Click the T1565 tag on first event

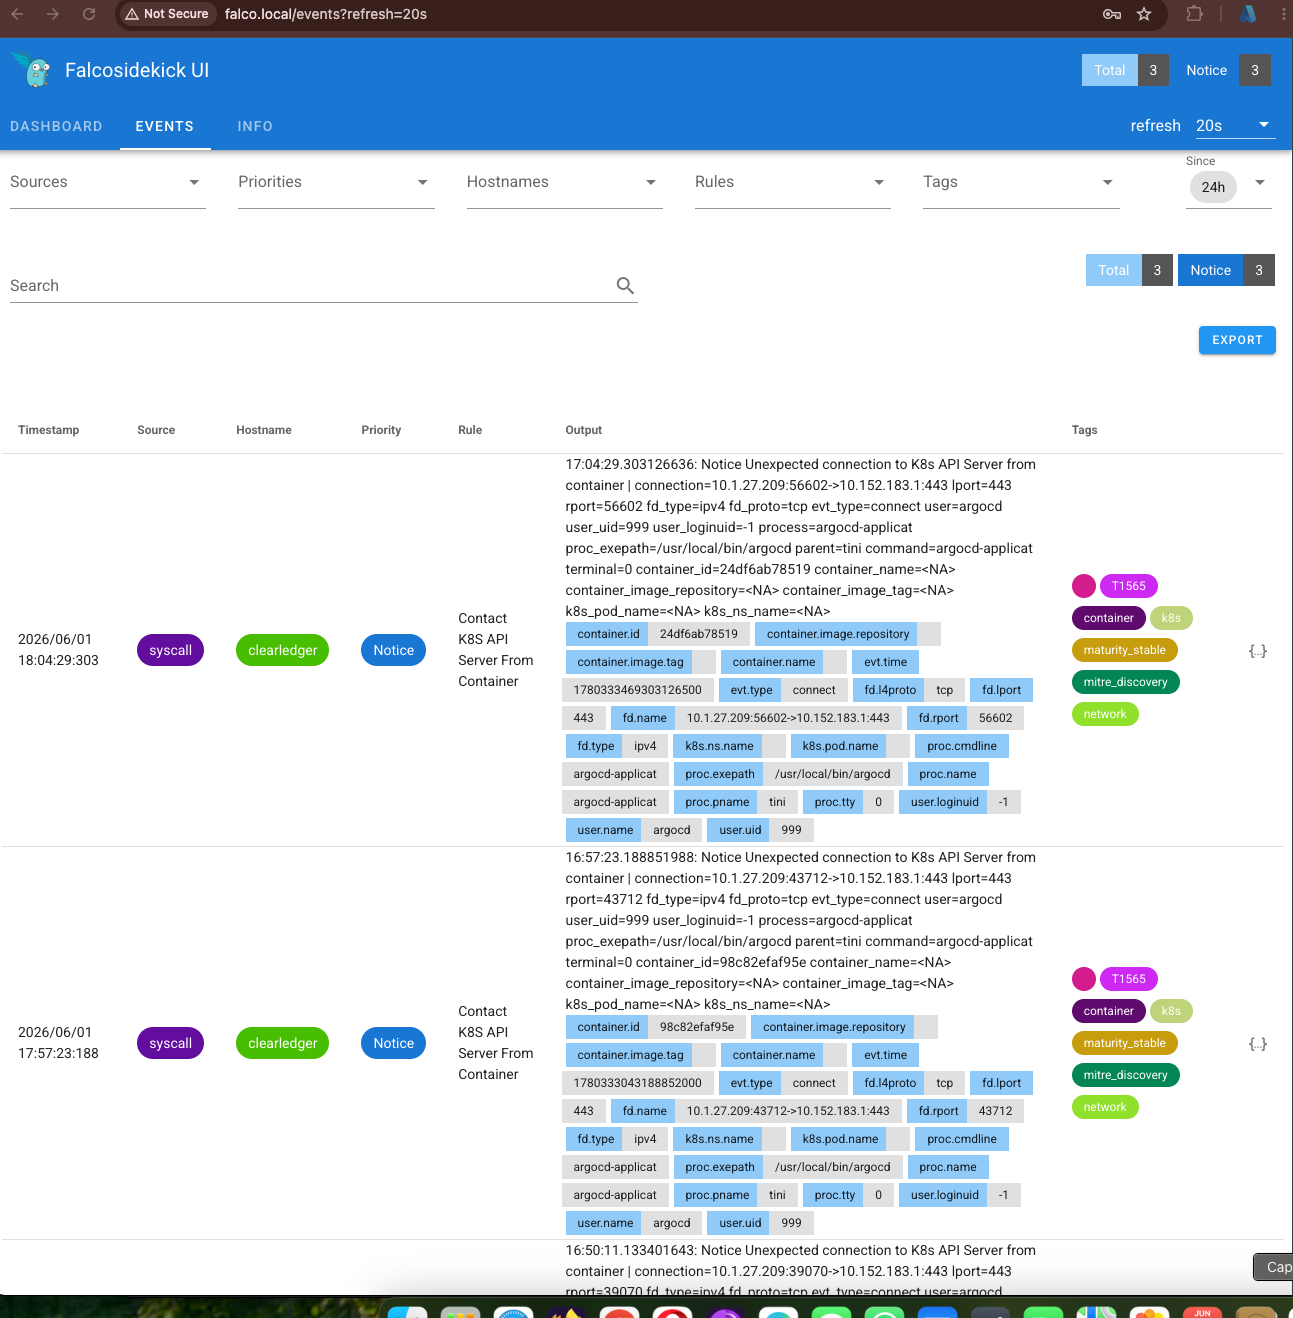coord(1129,586)
